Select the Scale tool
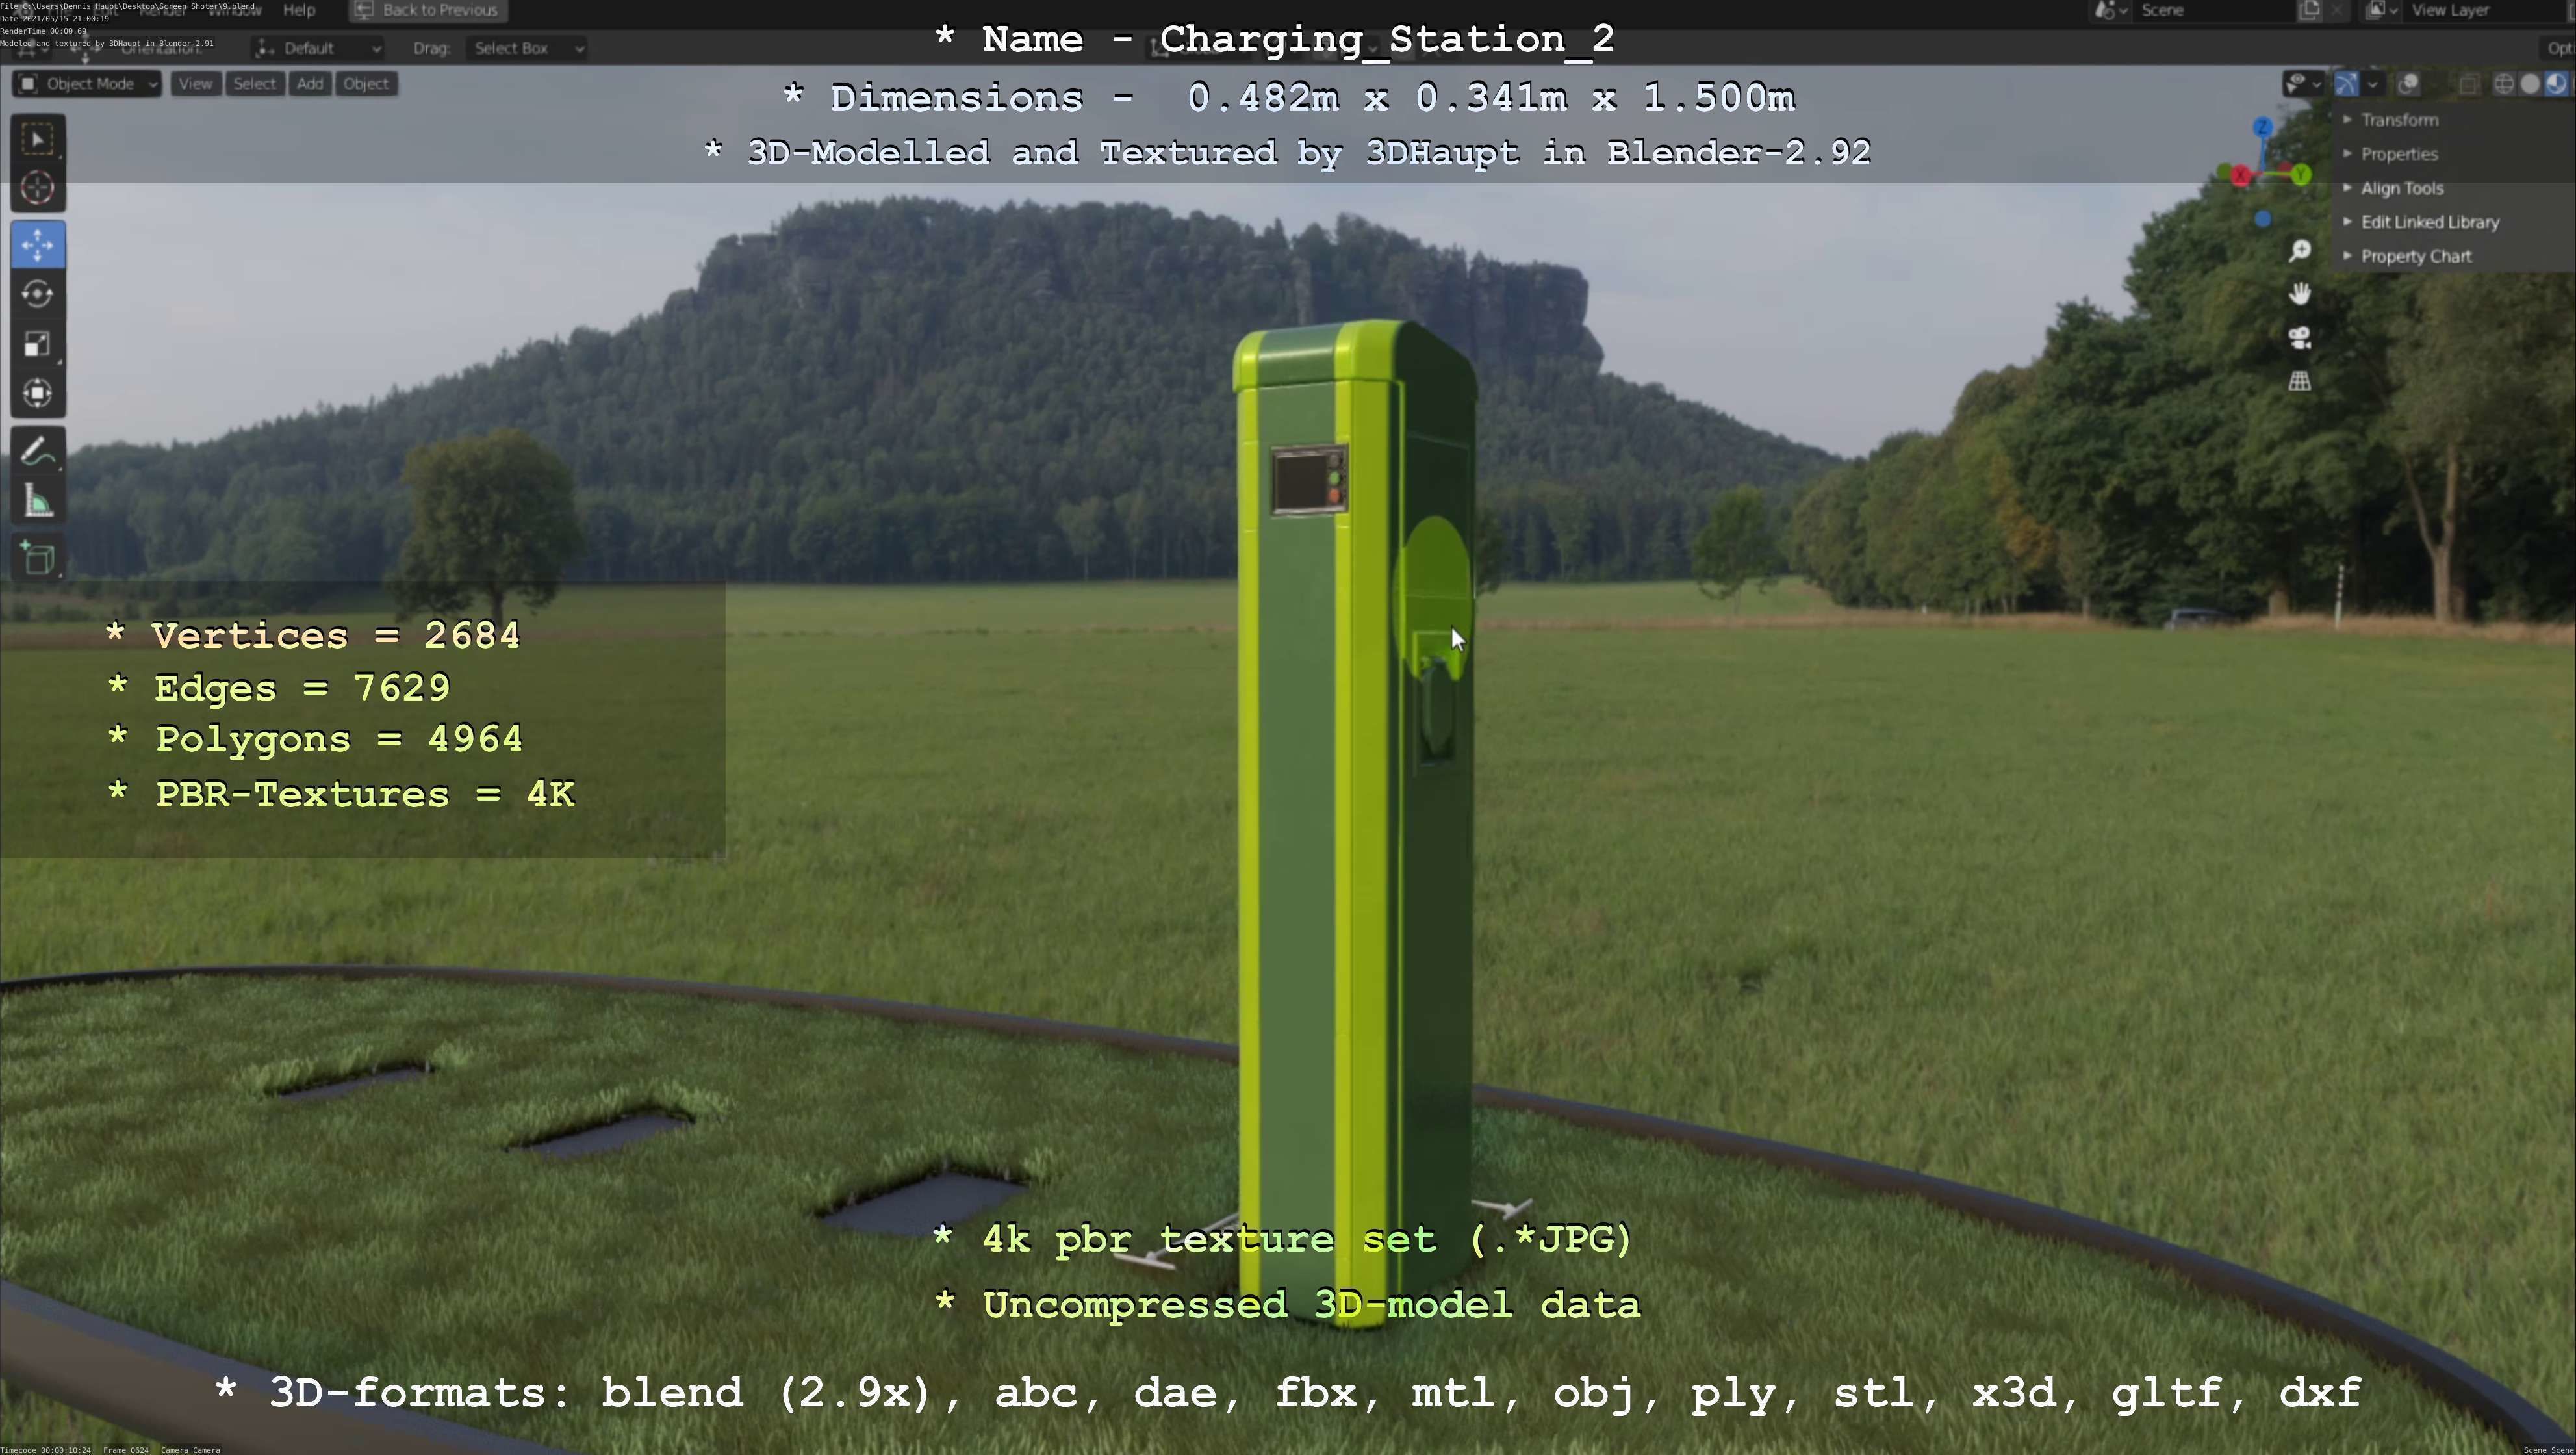The width and height of the screenshot is (2576, 1455). point(38,344)
